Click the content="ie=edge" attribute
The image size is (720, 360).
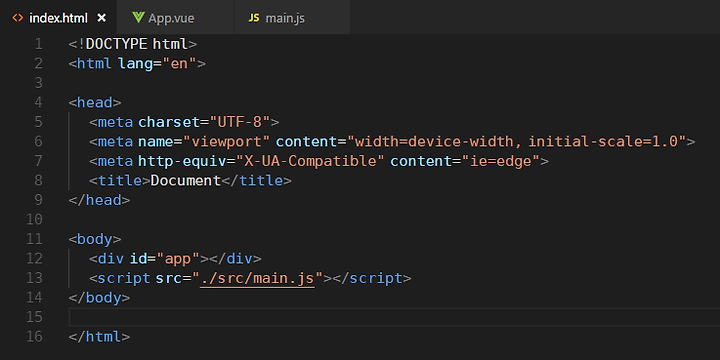[x=465, y=161]
